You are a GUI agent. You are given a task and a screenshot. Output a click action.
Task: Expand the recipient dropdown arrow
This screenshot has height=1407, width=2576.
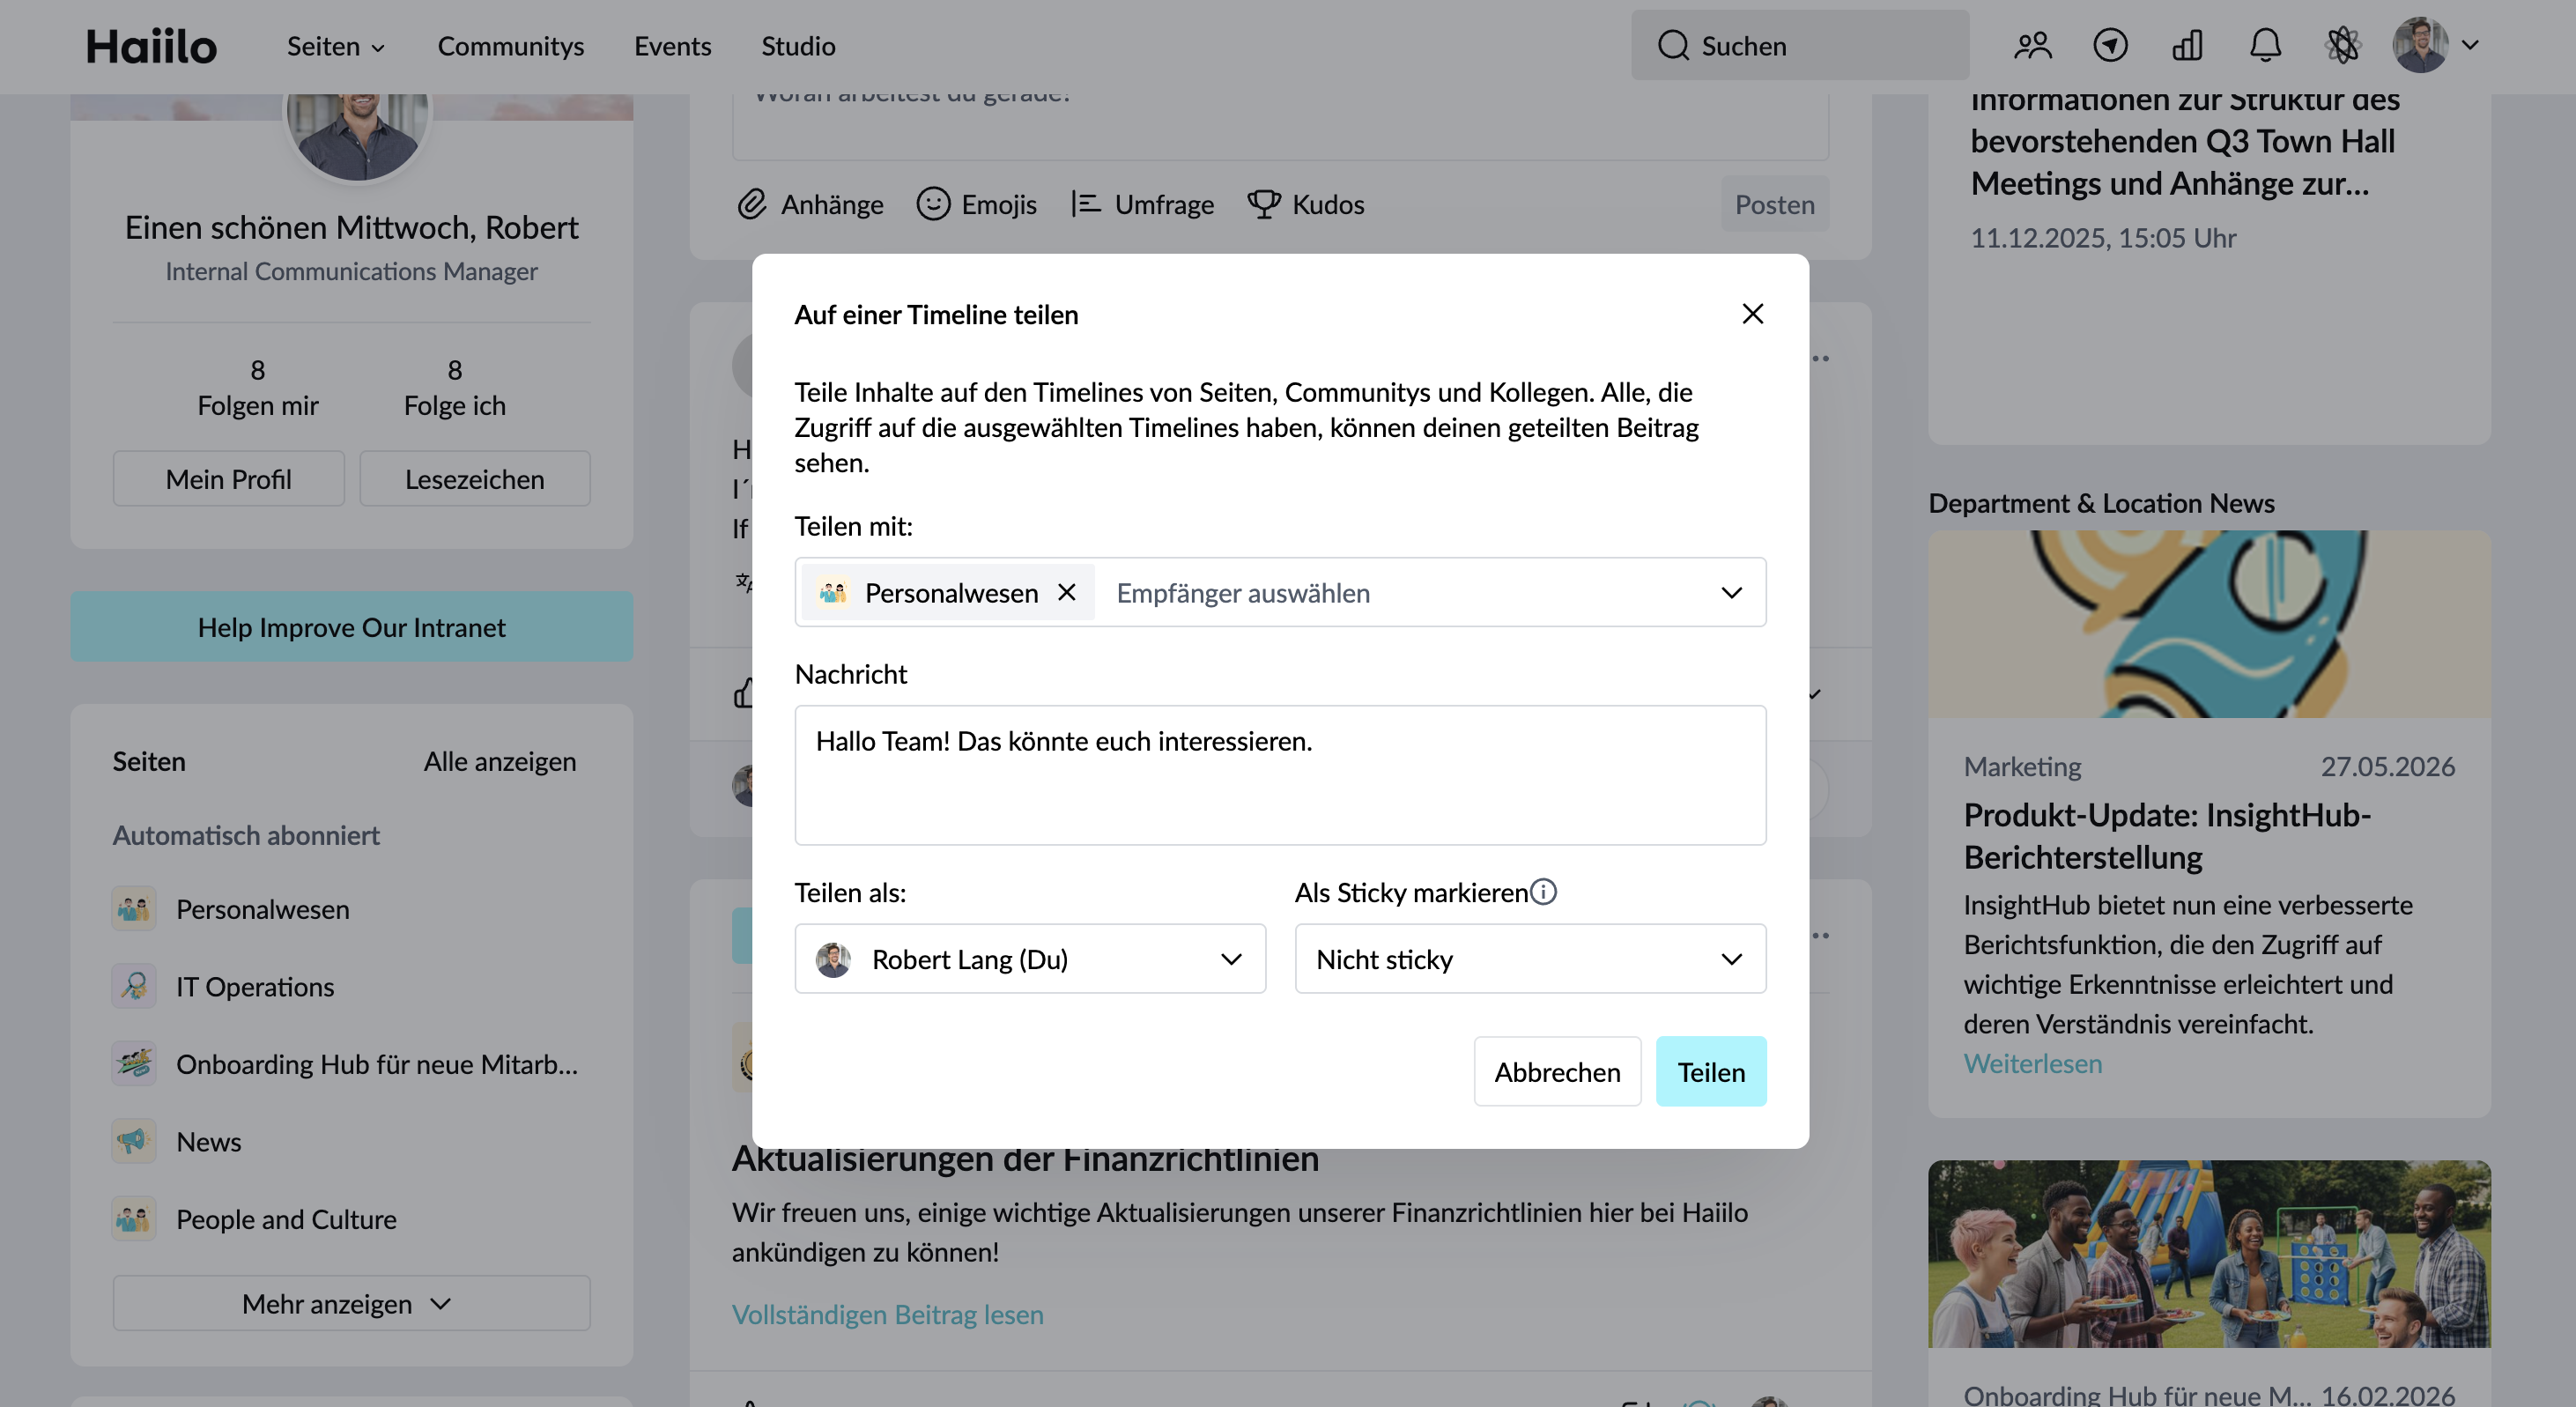point(1731,592)
